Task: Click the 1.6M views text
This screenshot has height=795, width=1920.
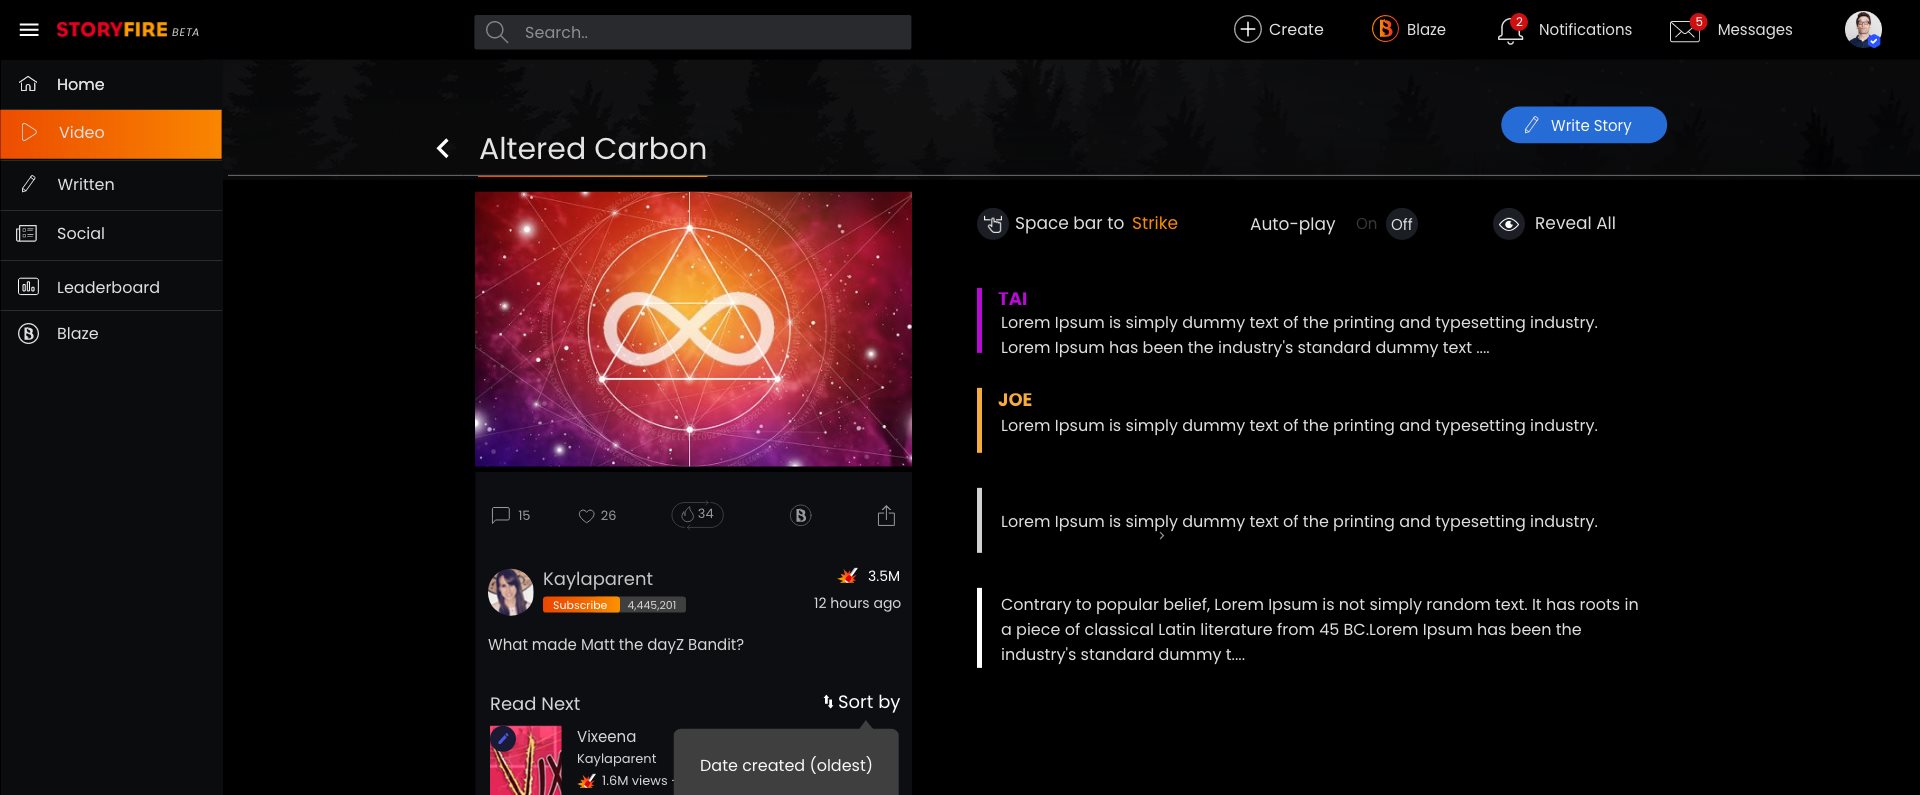Action: coord(634,780)
